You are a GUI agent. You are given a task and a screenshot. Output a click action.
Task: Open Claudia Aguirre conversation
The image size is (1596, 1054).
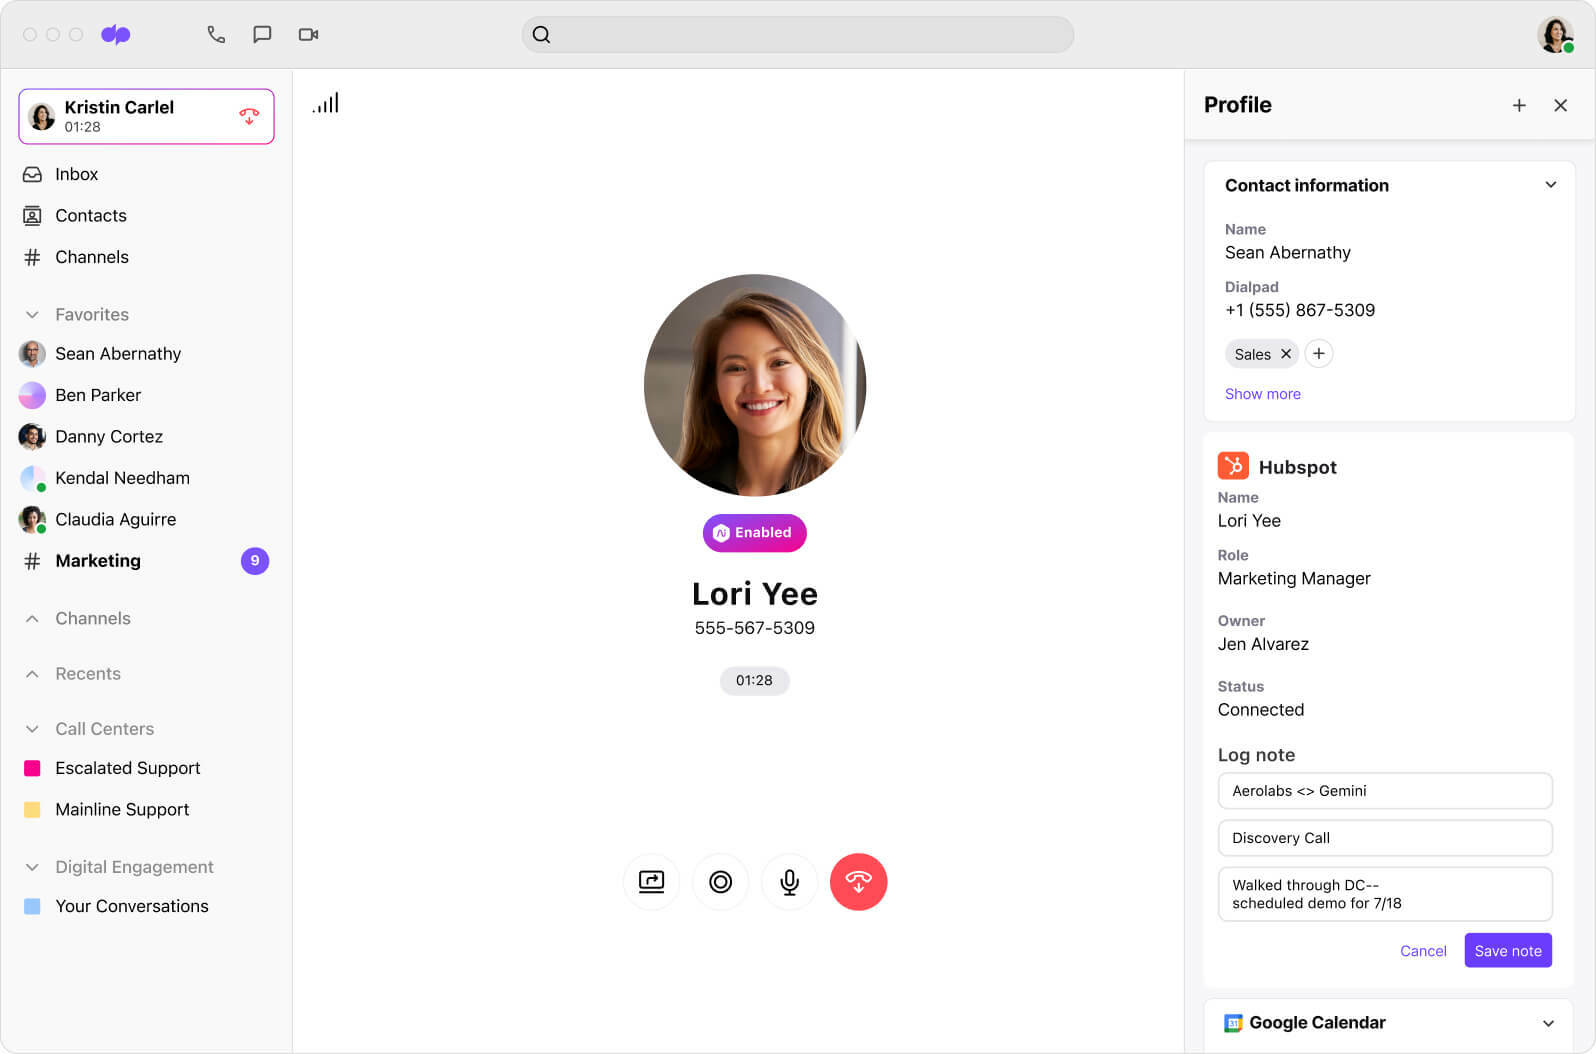pyautogui.click(x=146, y=520)
